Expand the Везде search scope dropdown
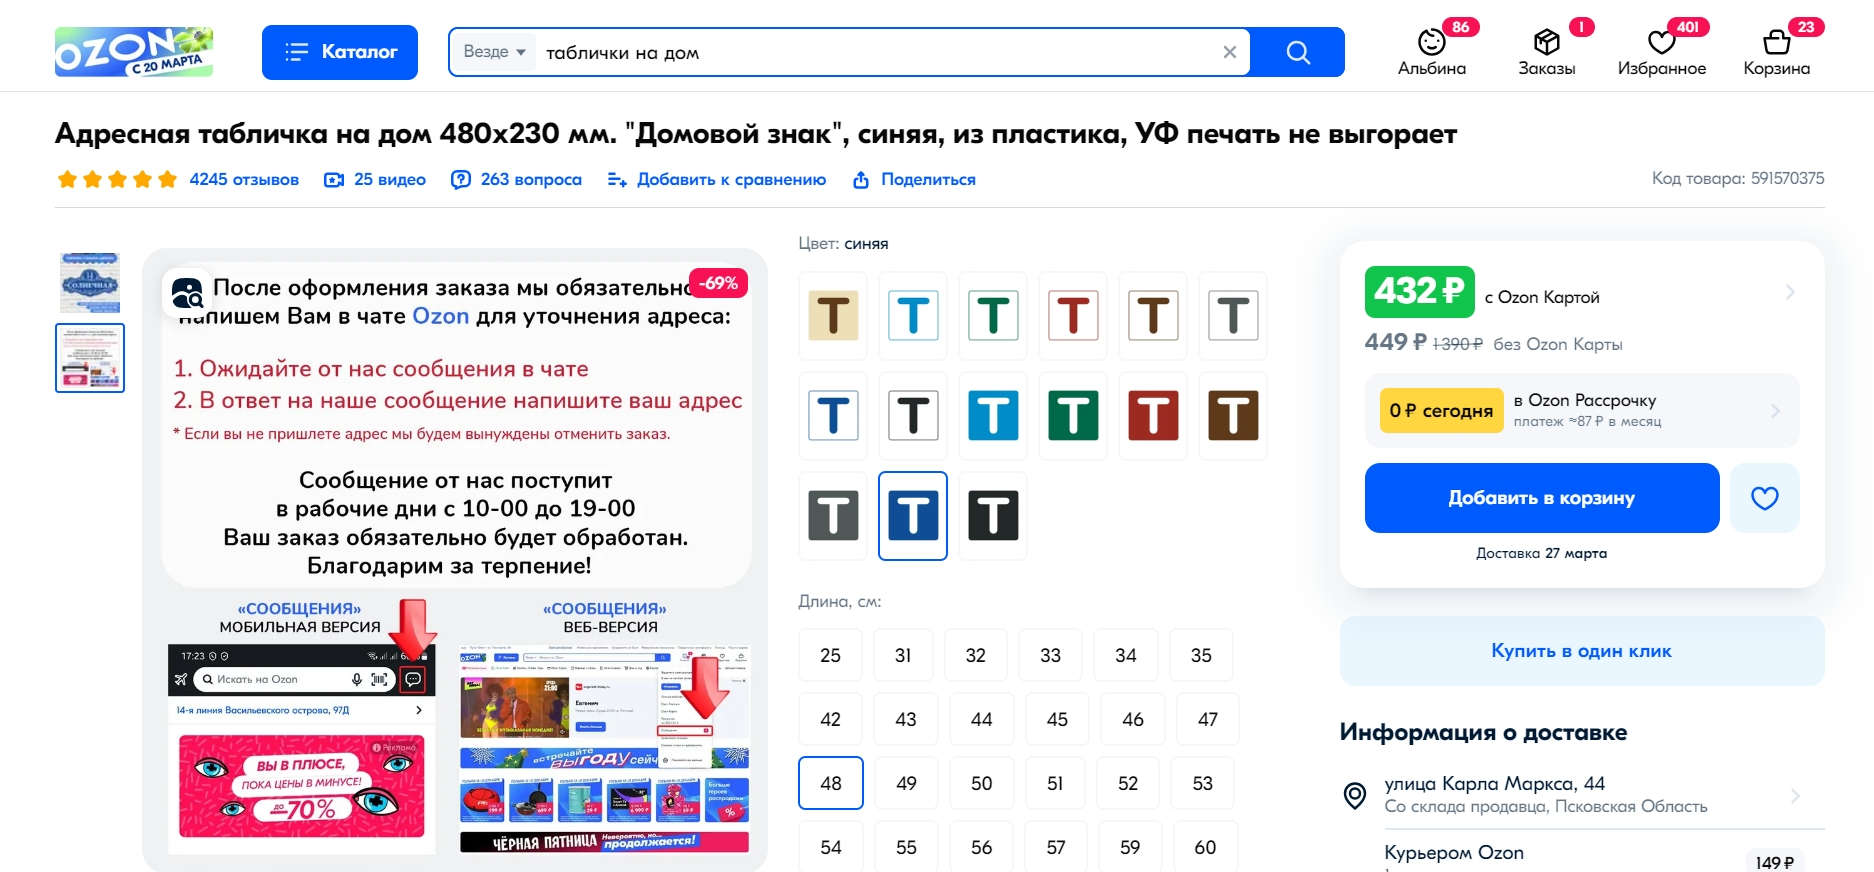 click(494, 52)
